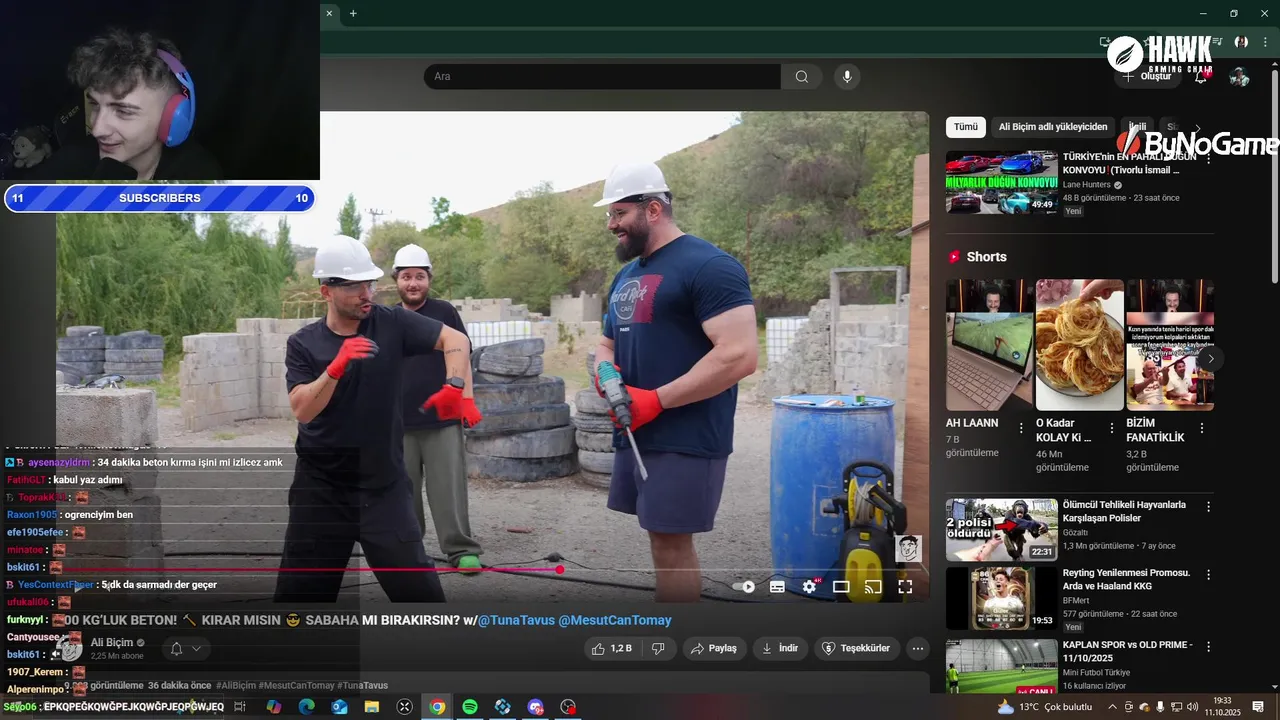1280x720 pixels.
Task: Open options for AH LAANN short
Action: (1021, 428)
